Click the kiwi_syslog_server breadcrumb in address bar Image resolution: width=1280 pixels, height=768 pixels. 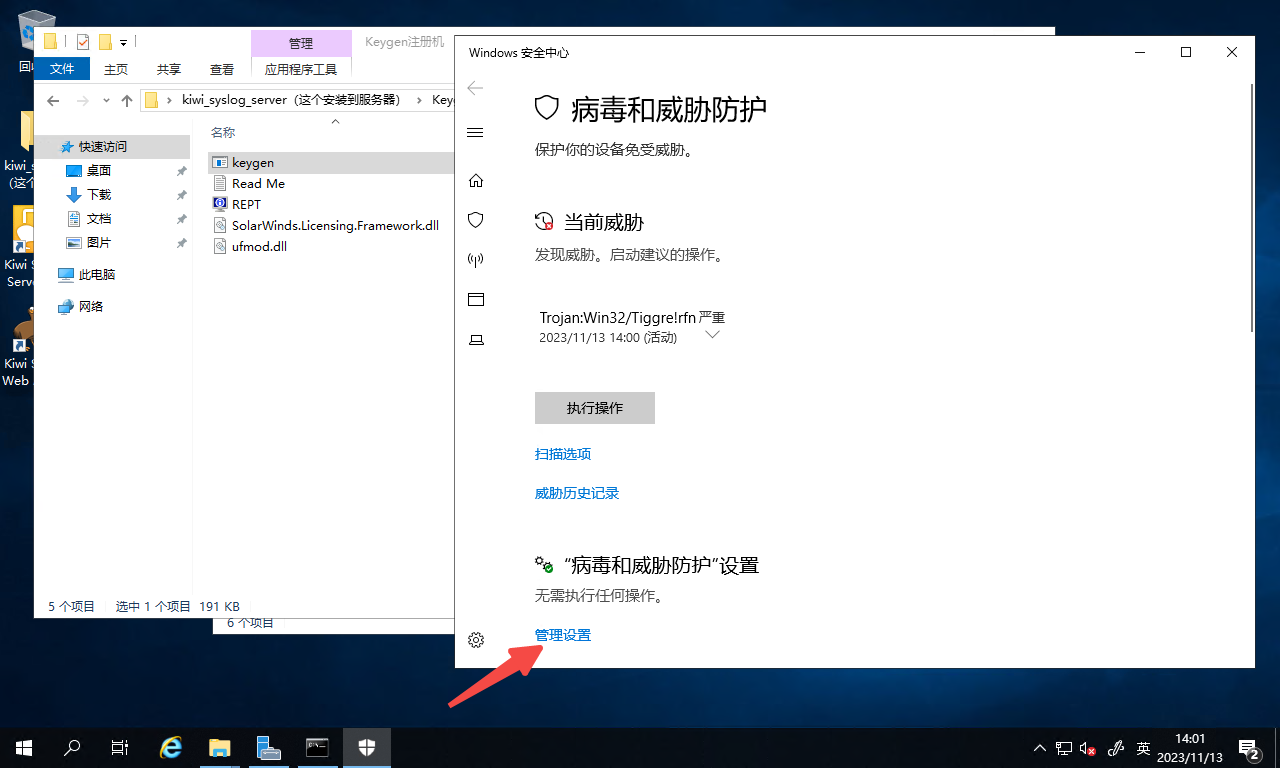[290, 100]
